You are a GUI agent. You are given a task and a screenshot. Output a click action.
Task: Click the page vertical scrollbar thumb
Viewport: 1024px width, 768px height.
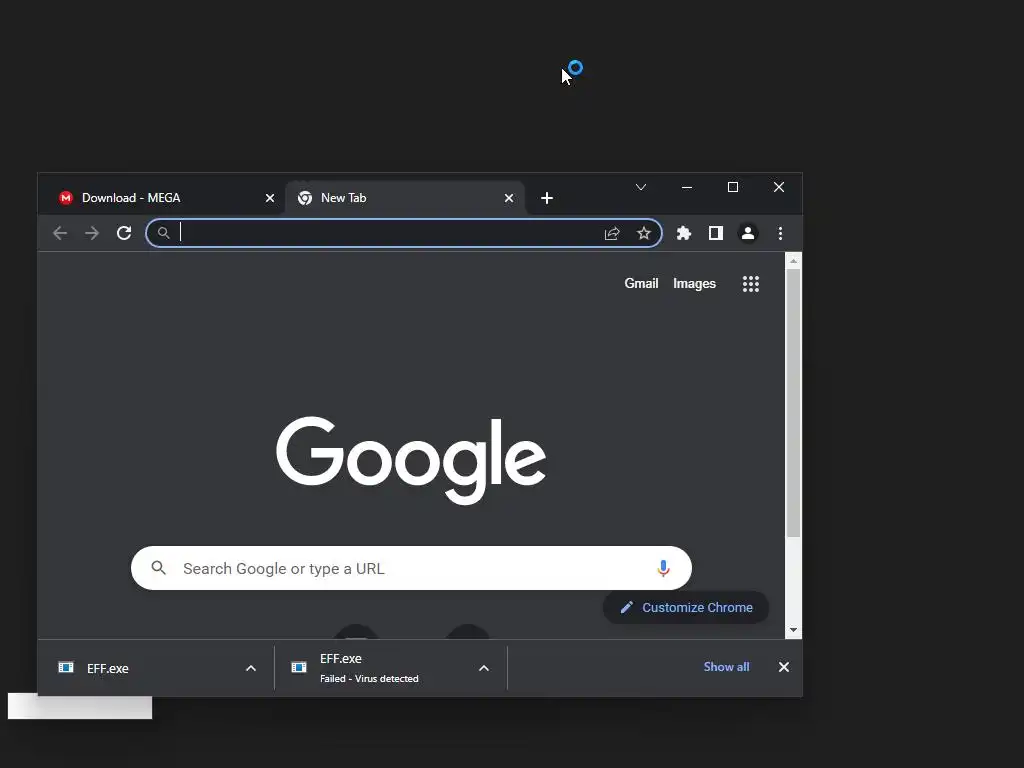click(x=793, y=402)
